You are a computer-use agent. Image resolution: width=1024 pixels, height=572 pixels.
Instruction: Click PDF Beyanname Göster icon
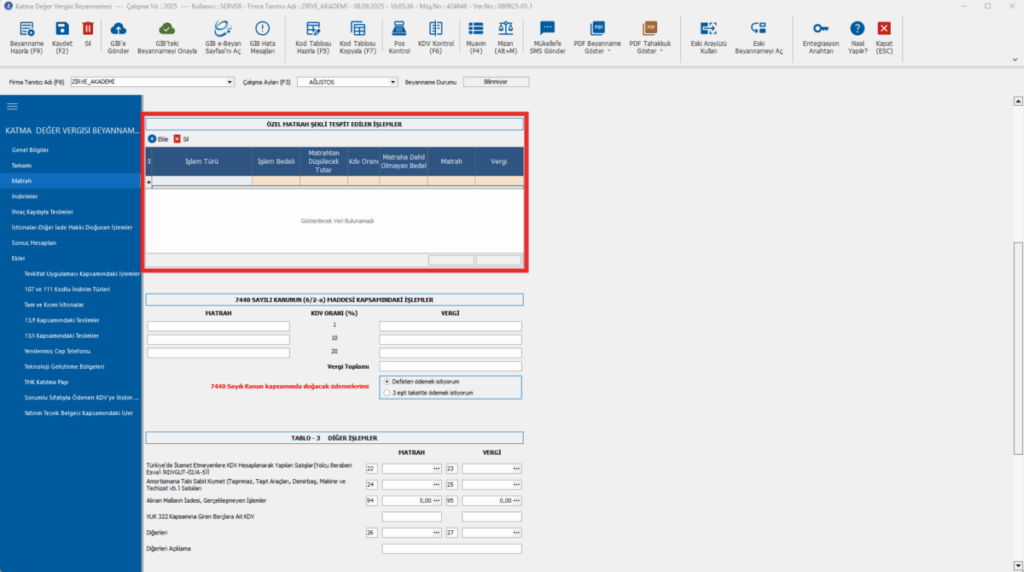coord(597,29)
